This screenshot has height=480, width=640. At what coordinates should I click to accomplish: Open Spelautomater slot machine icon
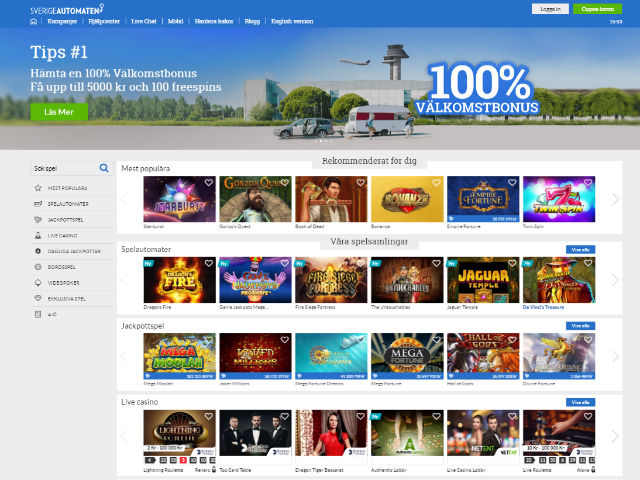[x=38, y=204]
